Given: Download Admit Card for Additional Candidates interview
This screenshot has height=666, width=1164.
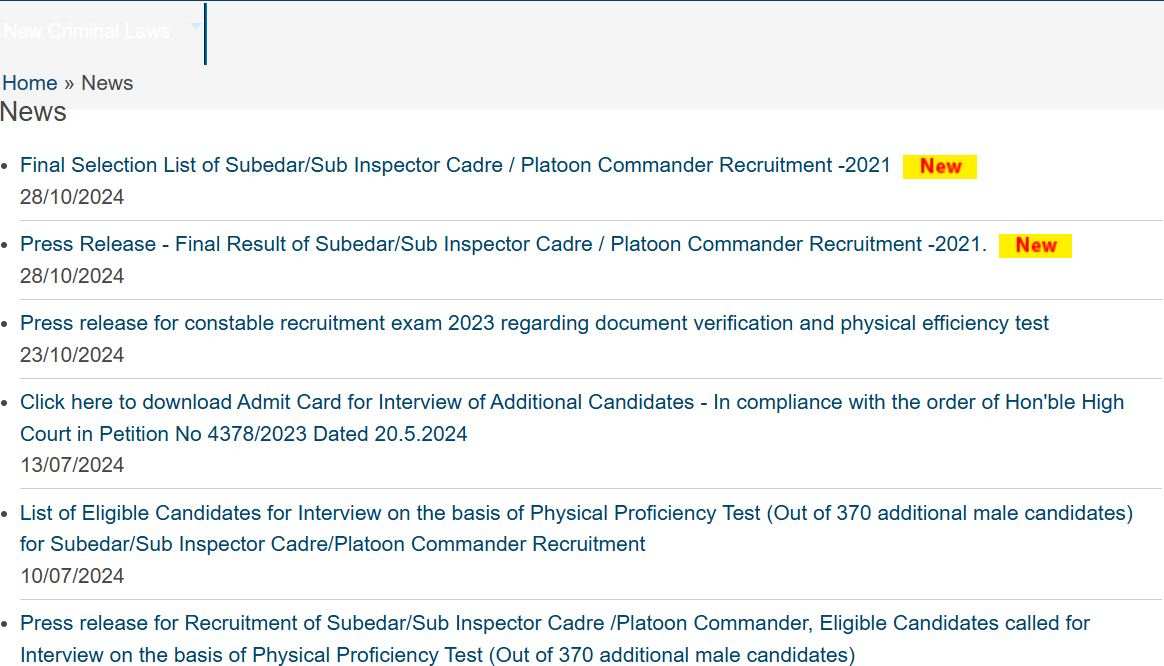Looking at the screenshot, I should [571, 403].
